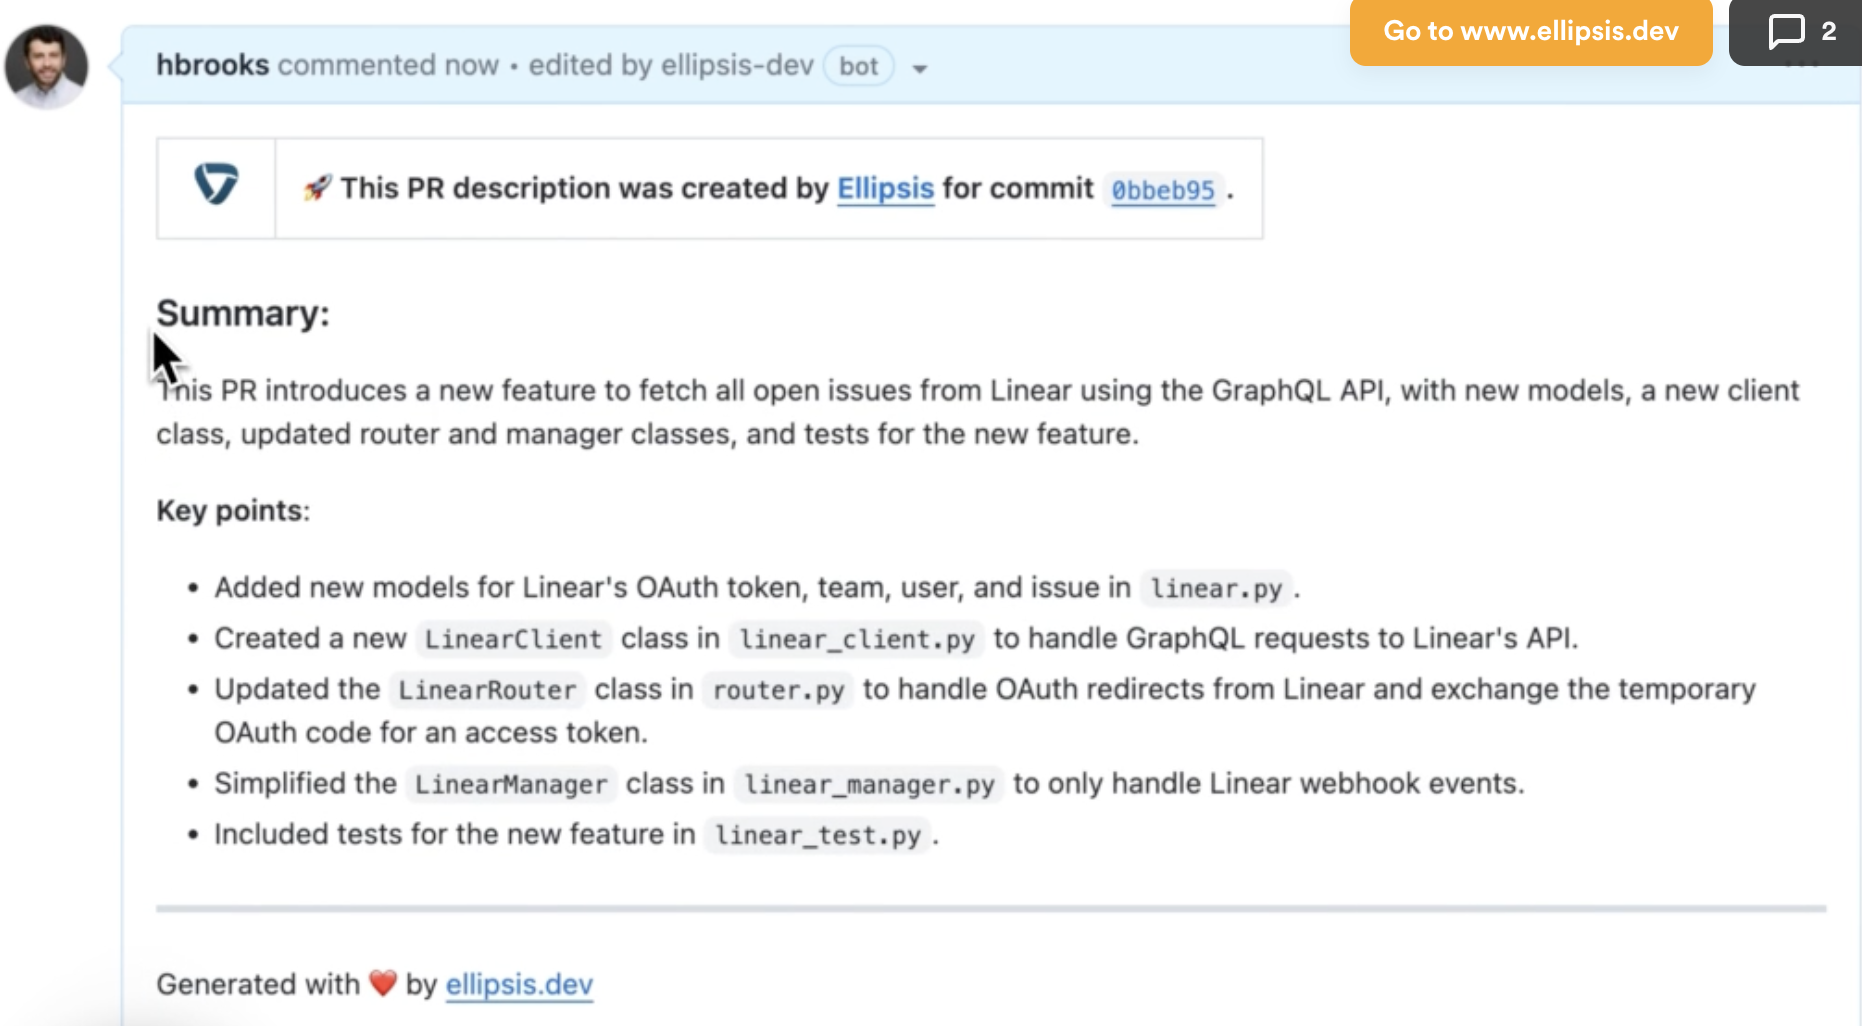Viewport: 1862px width, 1026px height.
Task: Click the linear_test.py code label
Action: tap(817, 835)
